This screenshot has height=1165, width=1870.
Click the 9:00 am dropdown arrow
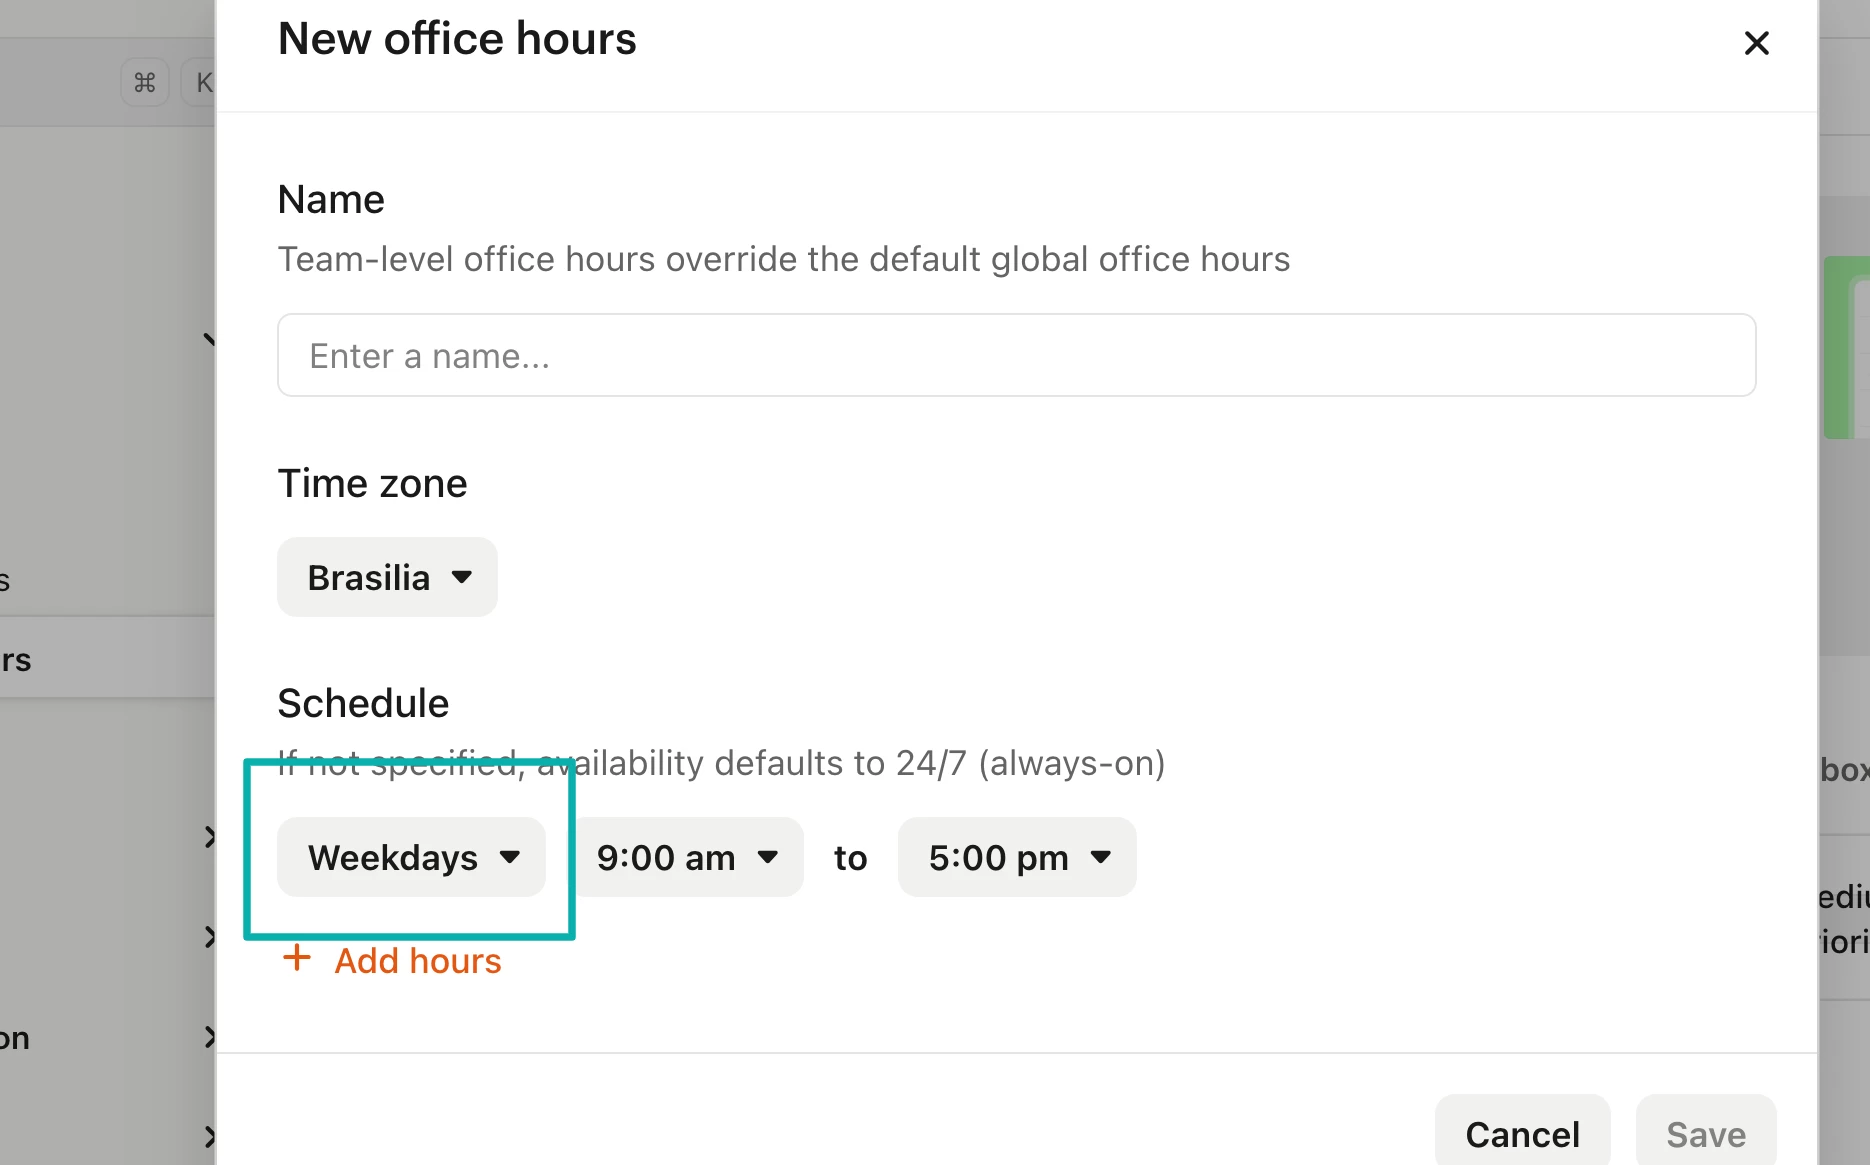point(768,857)
